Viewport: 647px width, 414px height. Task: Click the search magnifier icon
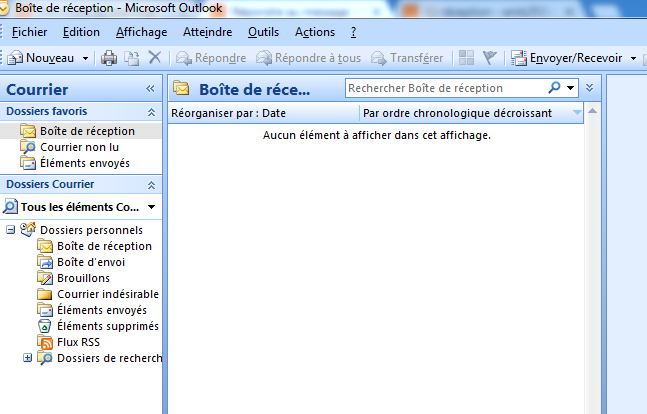pyautogui.click(x=555, y=88)
